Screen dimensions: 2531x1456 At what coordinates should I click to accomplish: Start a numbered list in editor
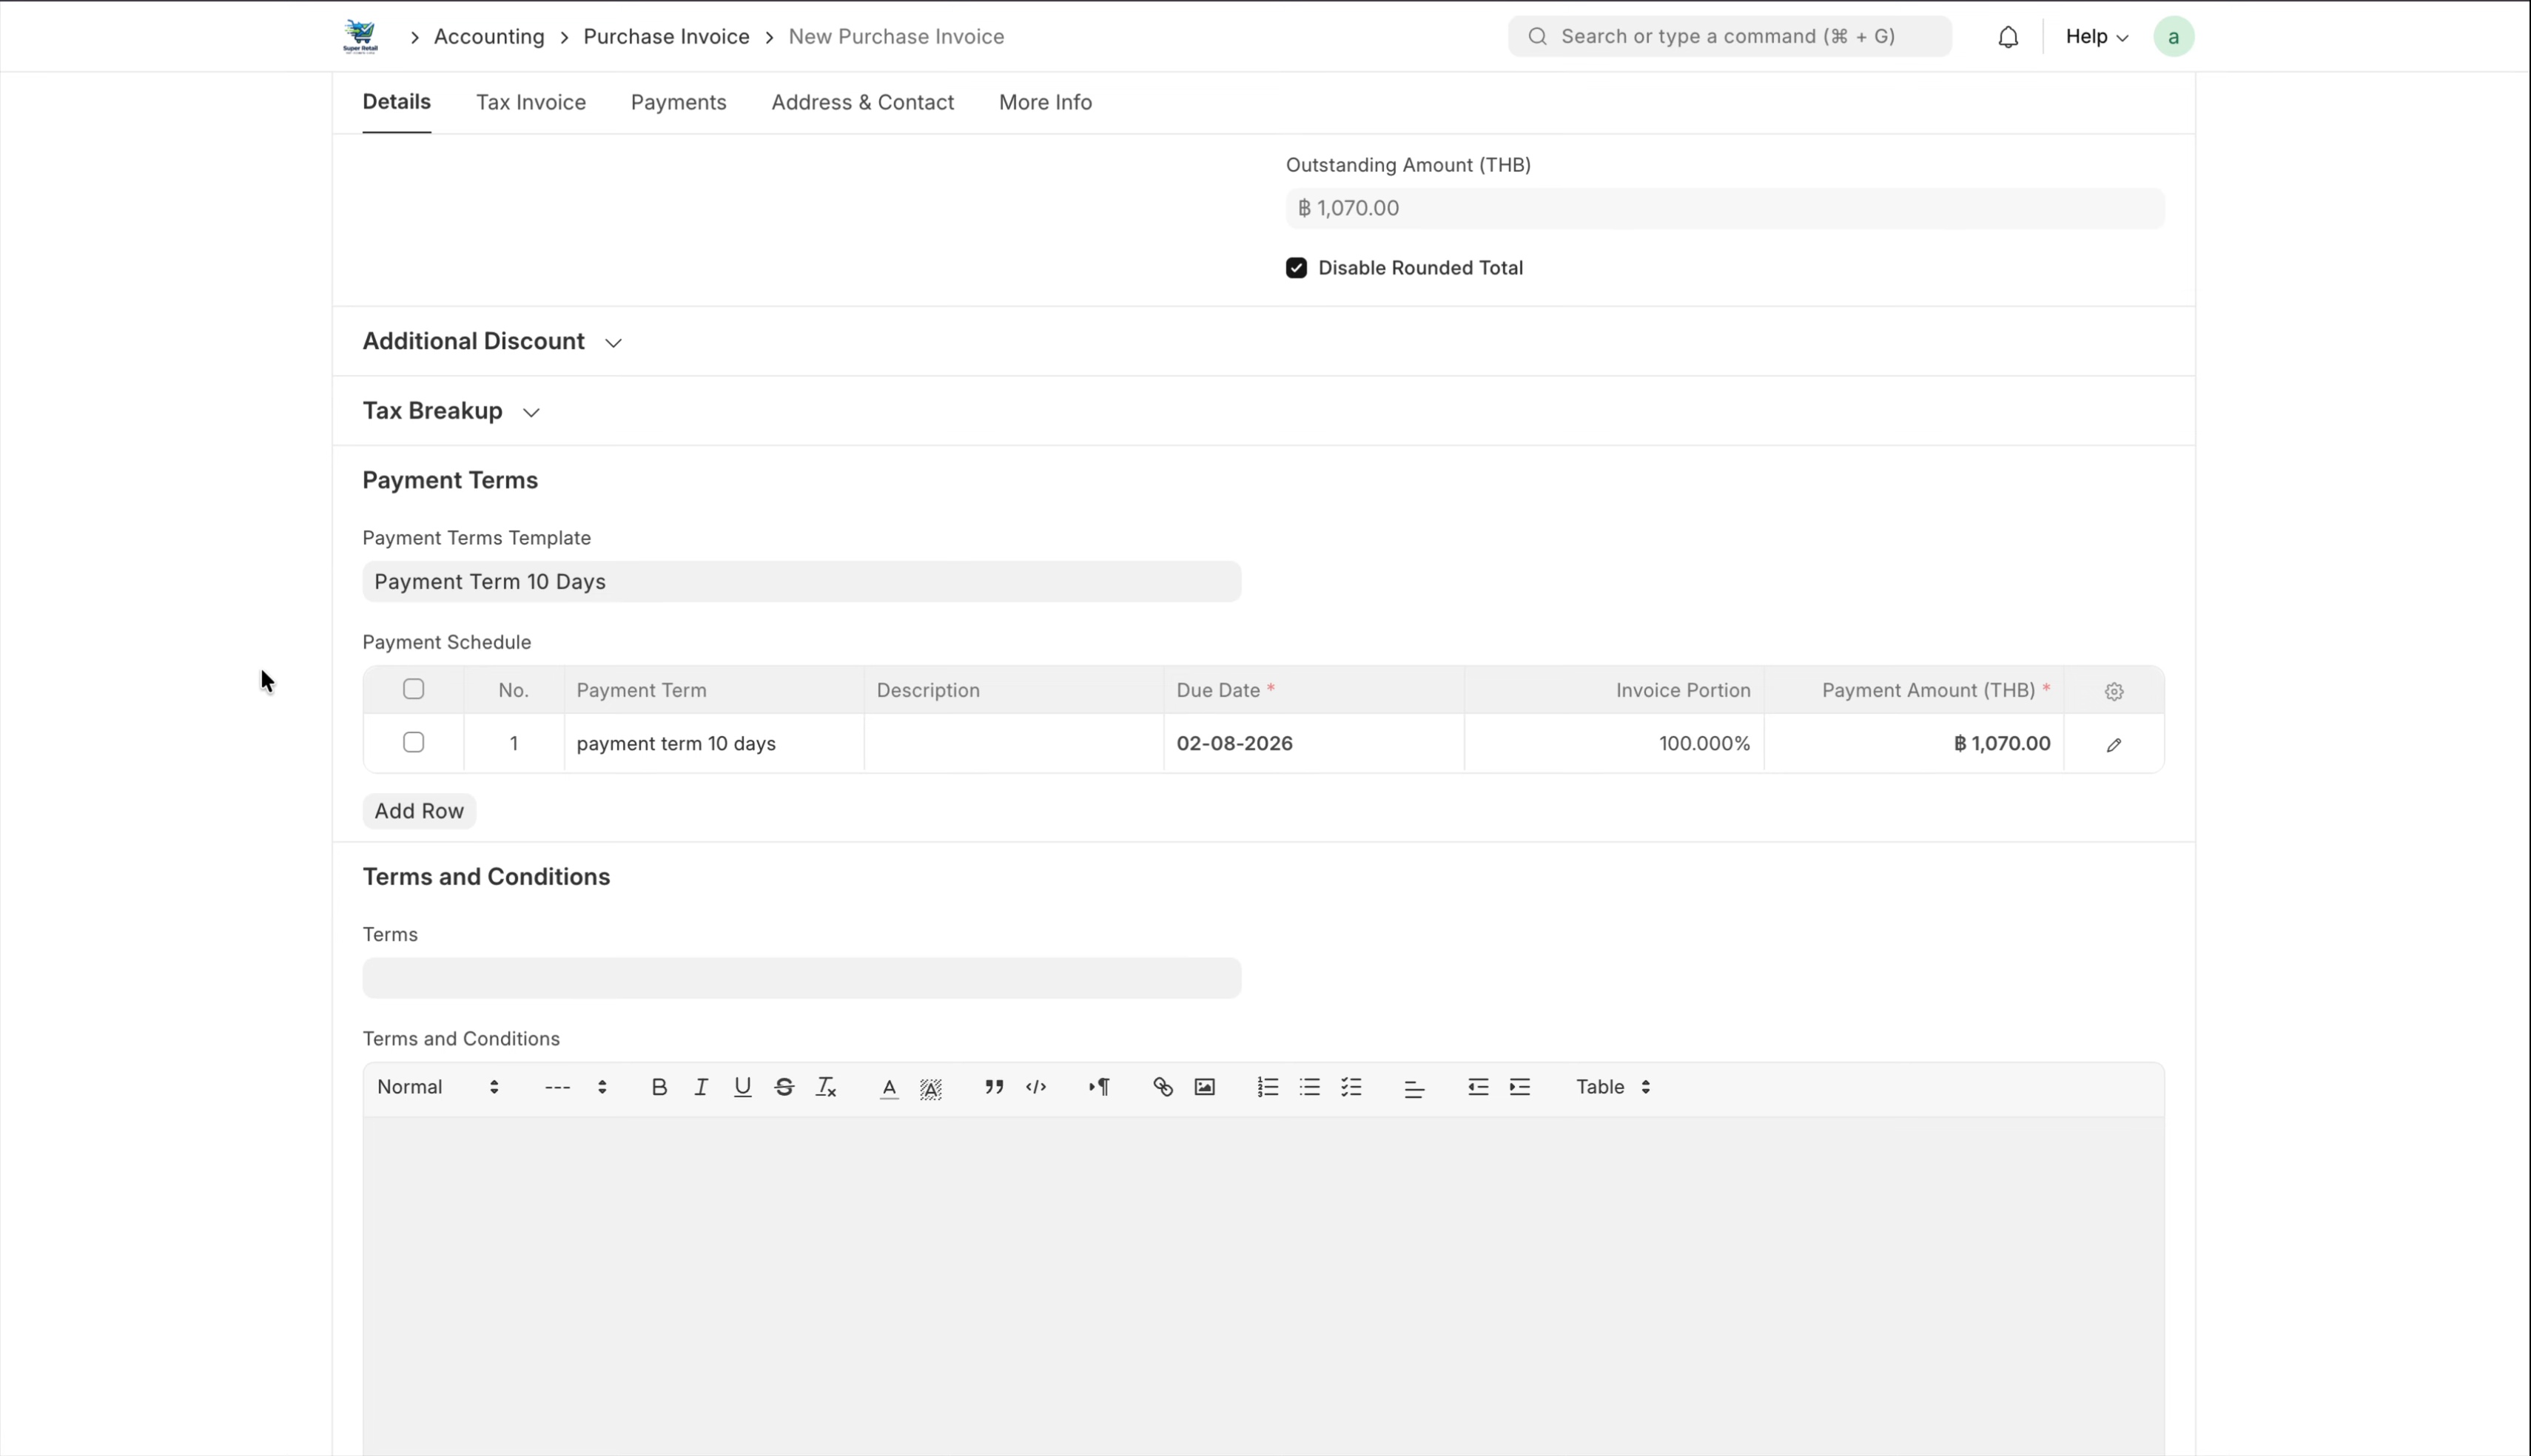click(1267, 1087)
